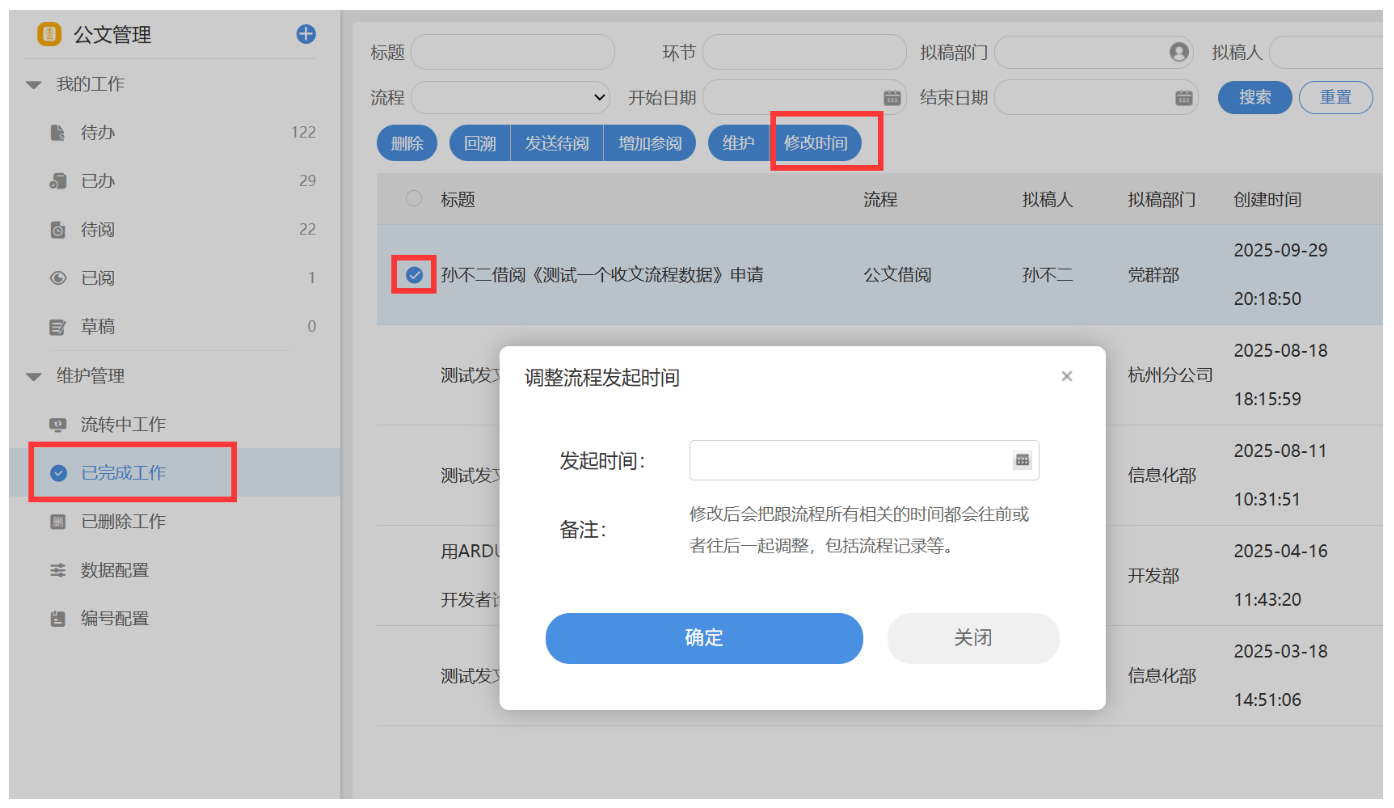Open 流转中工作 in the sidebar
This screenshot has width=1394, height=808.
122,424
